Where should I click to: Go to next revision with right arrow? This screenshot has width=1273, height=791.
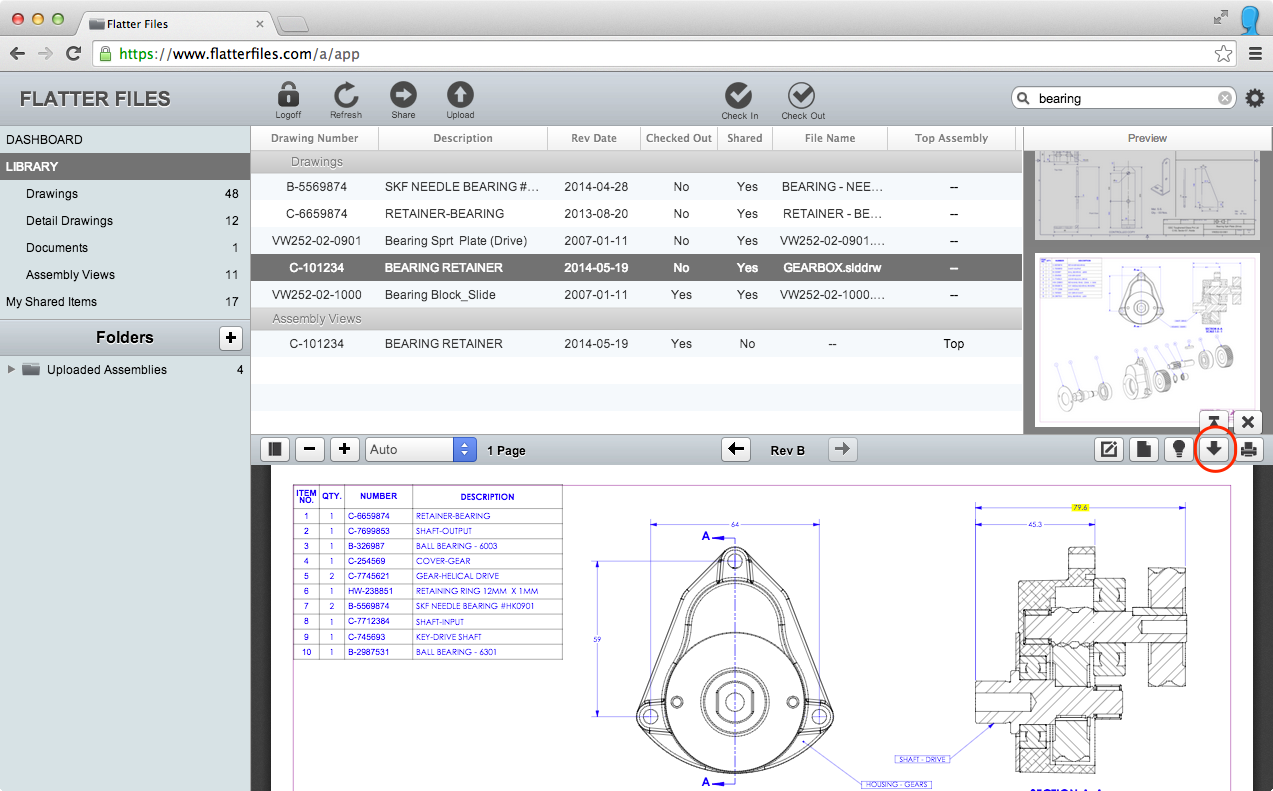pyautogui.click(x=842, y=450)
